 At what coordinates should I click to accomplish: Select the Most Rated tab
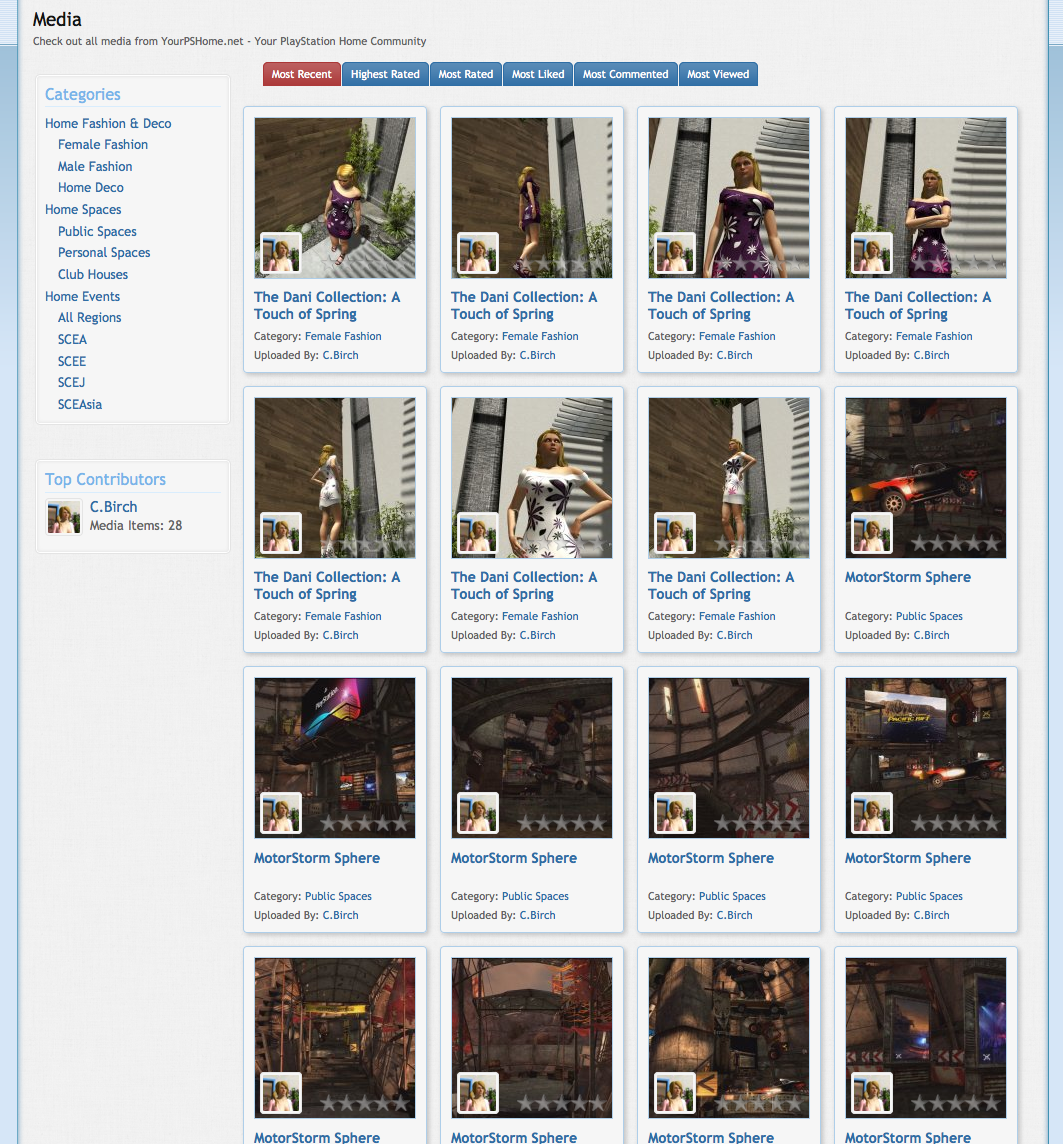point(465,74)
